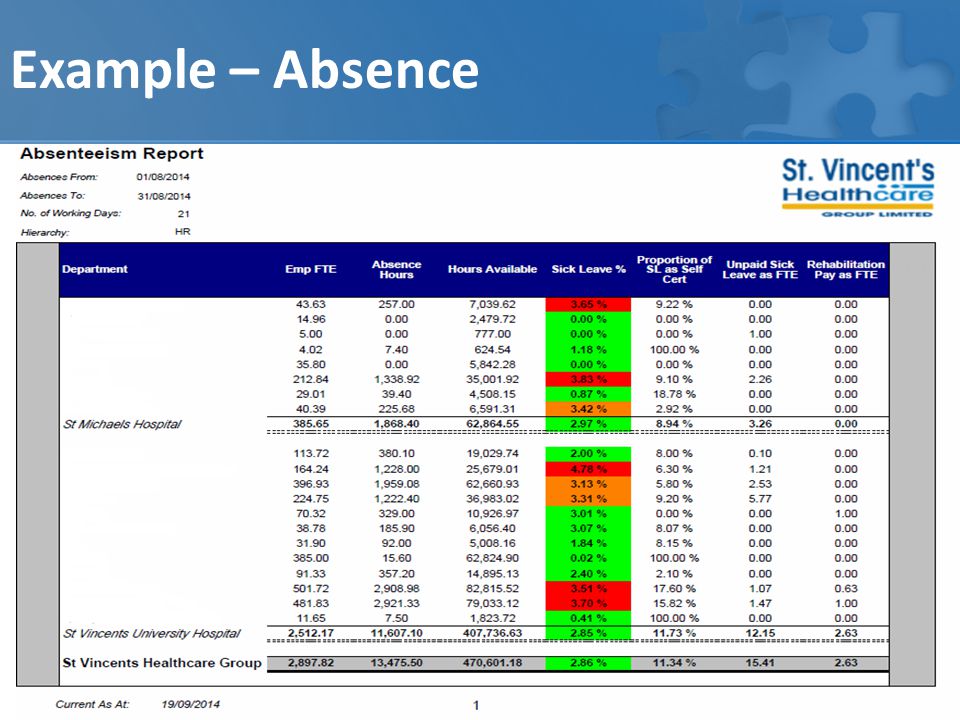Select the unpaid sick leave value 5.77
This screenshot has height=720, width=960.
tap(760, 499)
